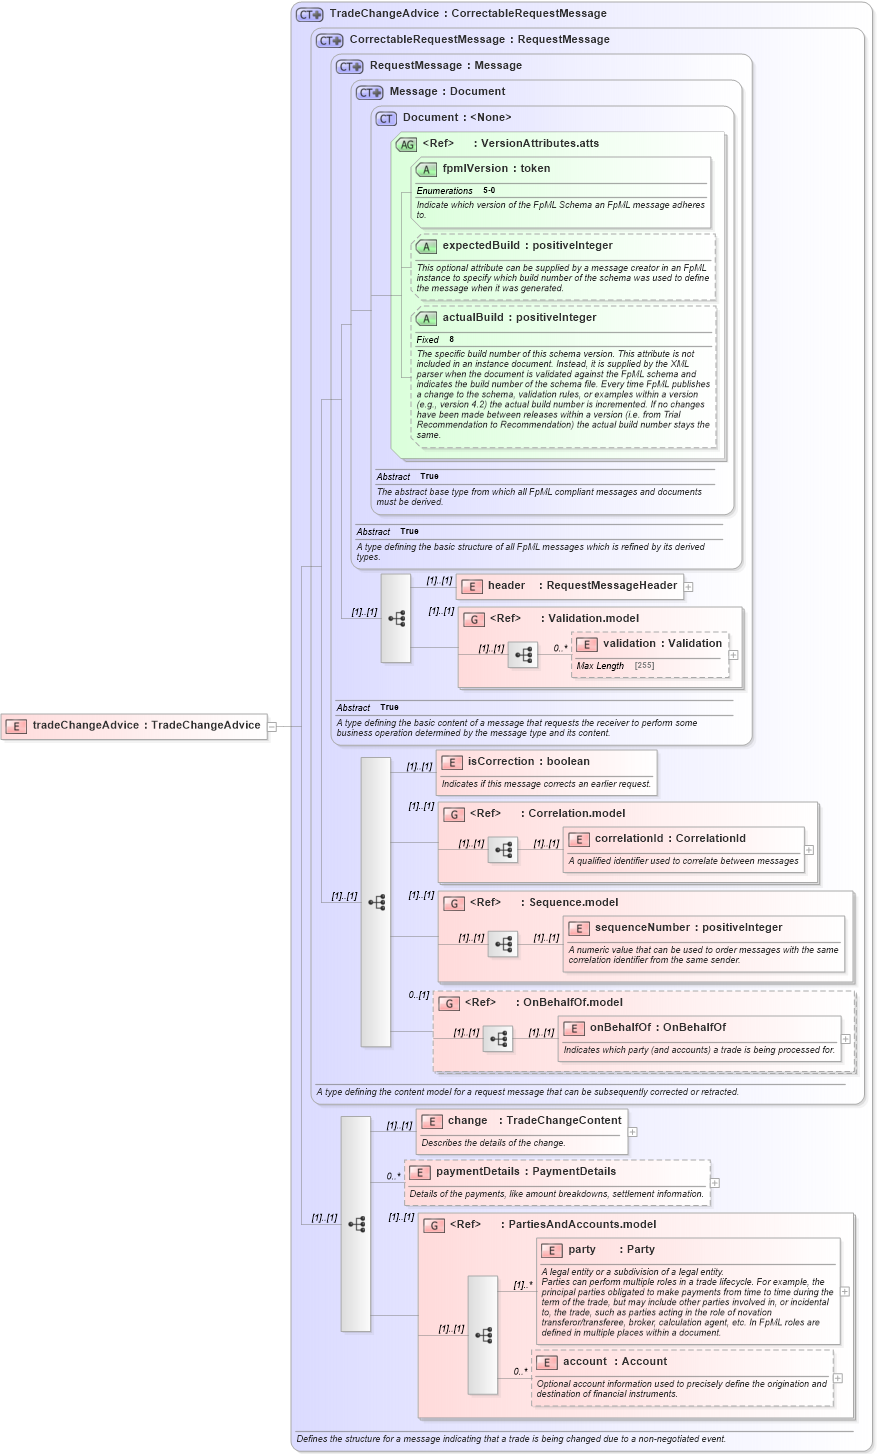Select the account : Account label

point(615,1362)
